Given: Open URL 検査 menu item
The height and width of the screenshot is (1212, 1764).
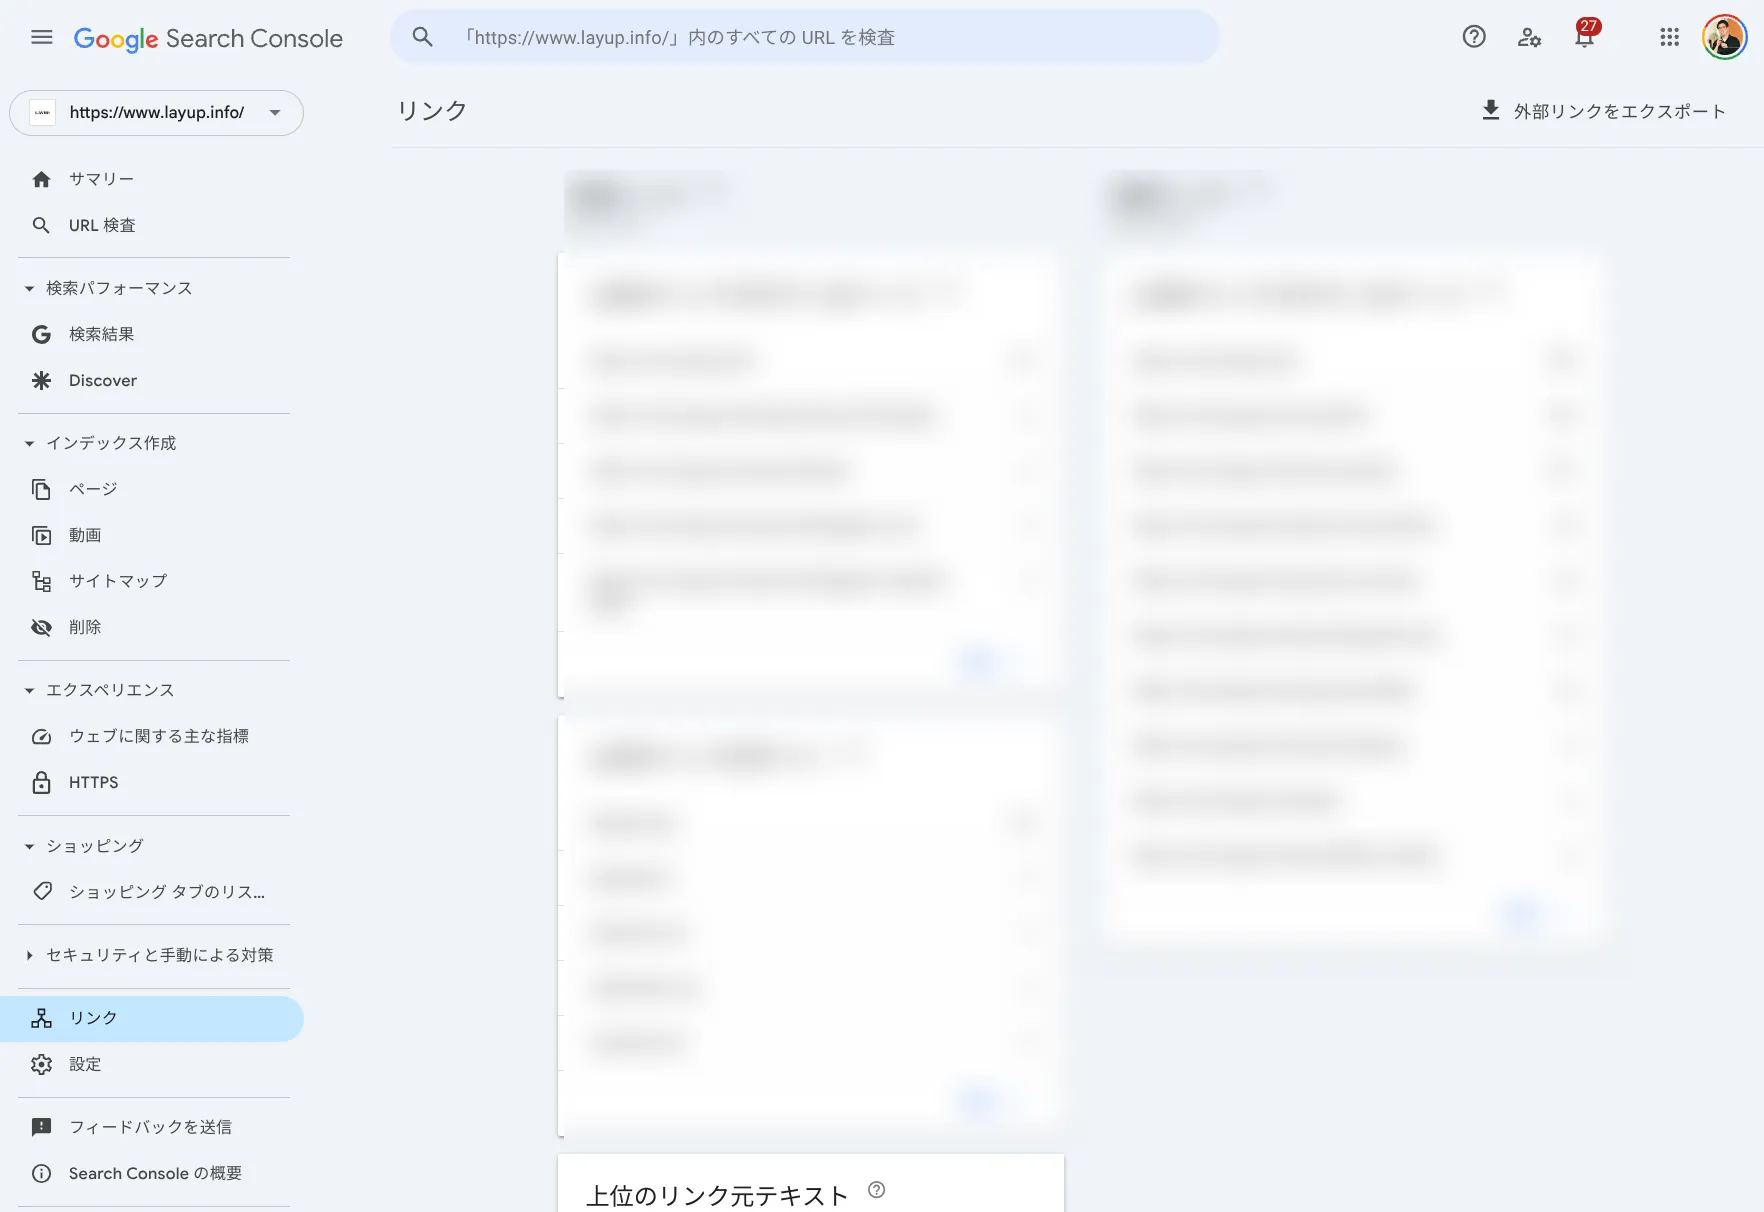Looking at the screenshot, I should (102, 225).
